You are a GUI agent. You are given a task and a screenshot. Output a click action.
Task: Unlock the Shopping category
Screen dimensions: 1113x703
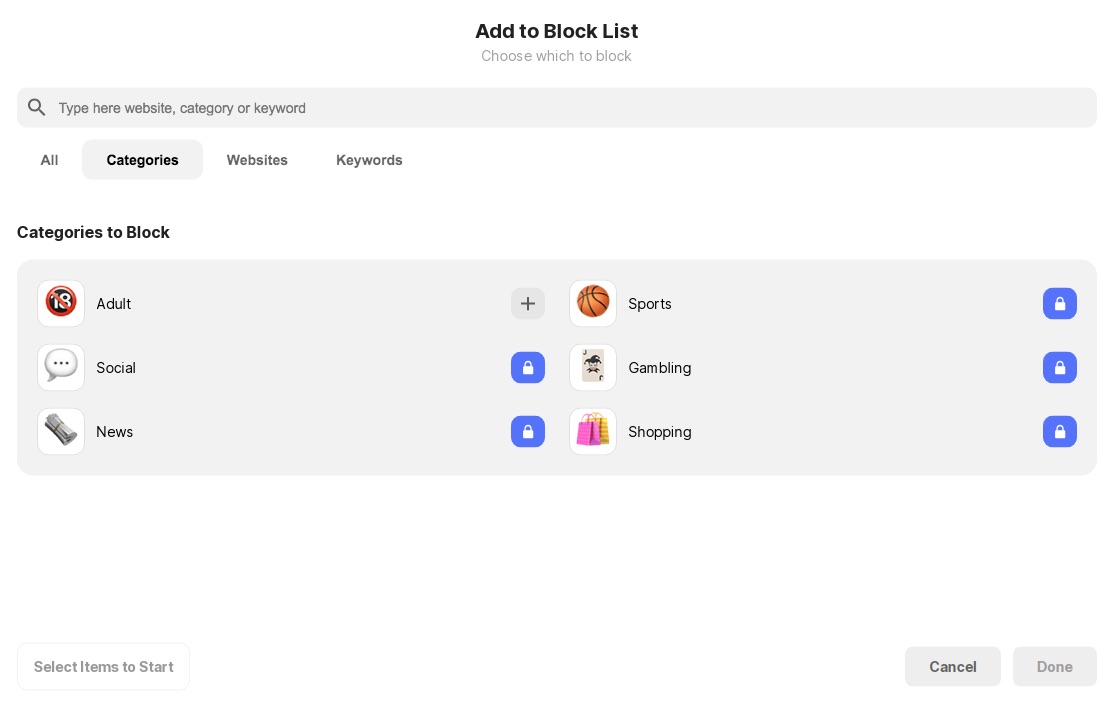[1060, 431]
